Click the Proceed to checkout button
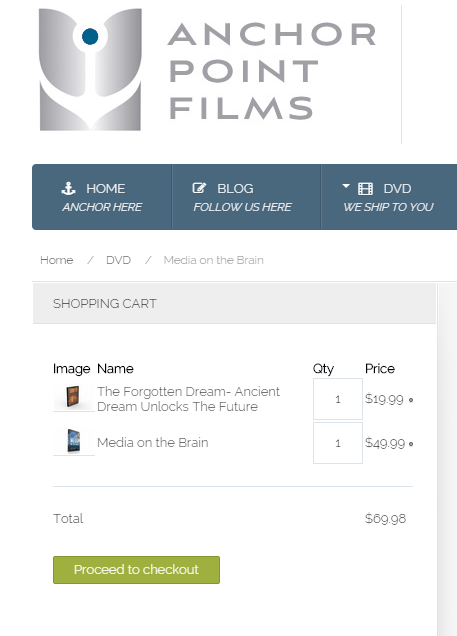This screenshot has height=636, width=457. (136, 570)
